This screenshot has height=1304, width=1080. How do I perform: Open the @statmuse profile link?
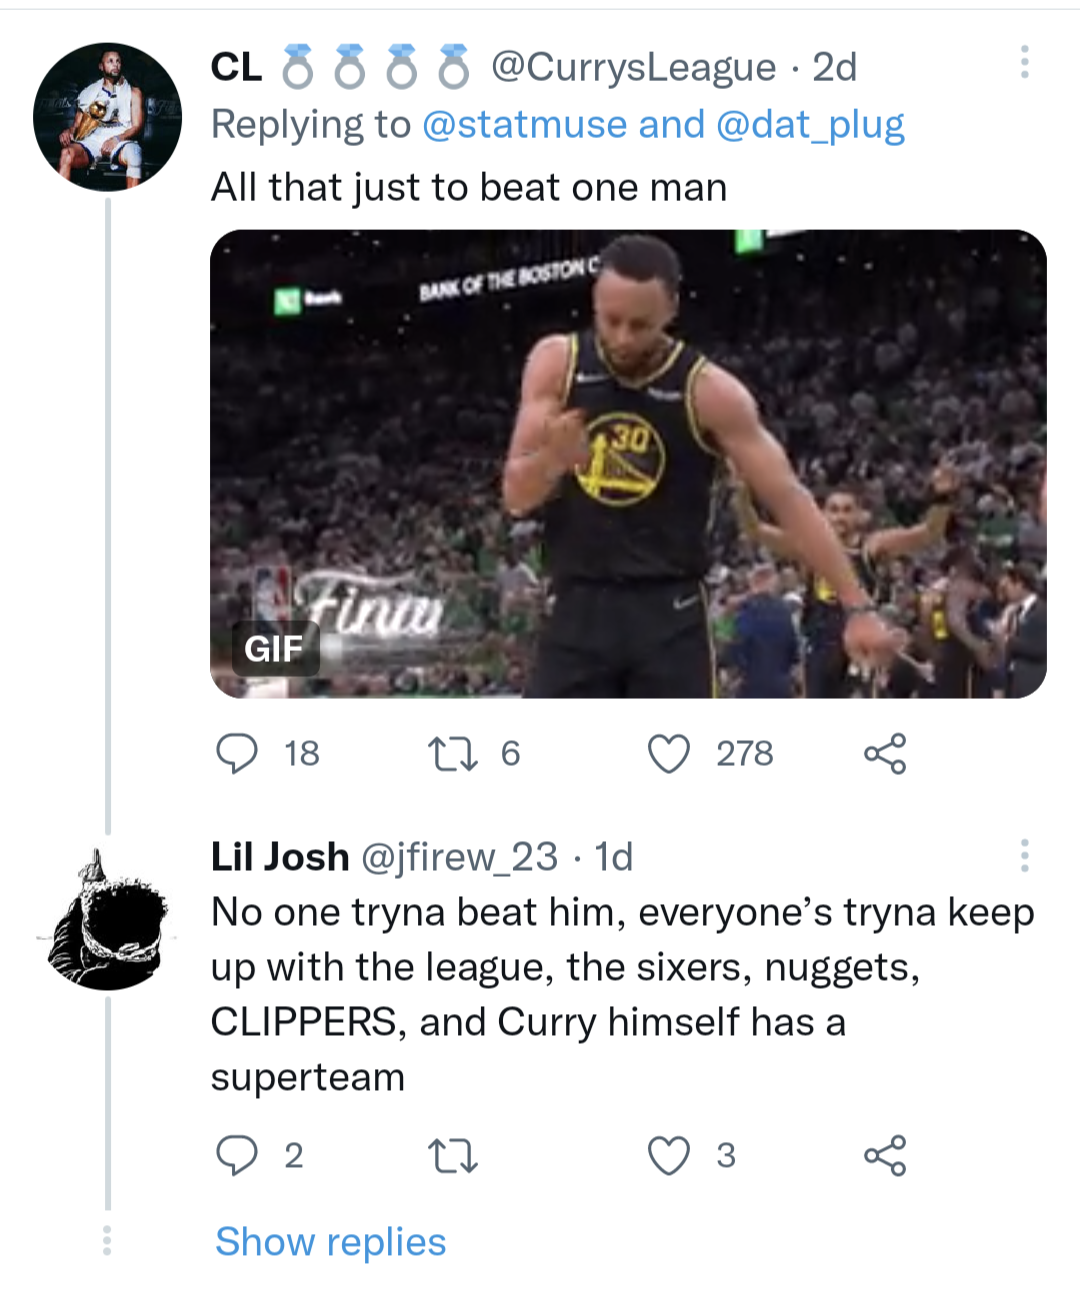528,124
